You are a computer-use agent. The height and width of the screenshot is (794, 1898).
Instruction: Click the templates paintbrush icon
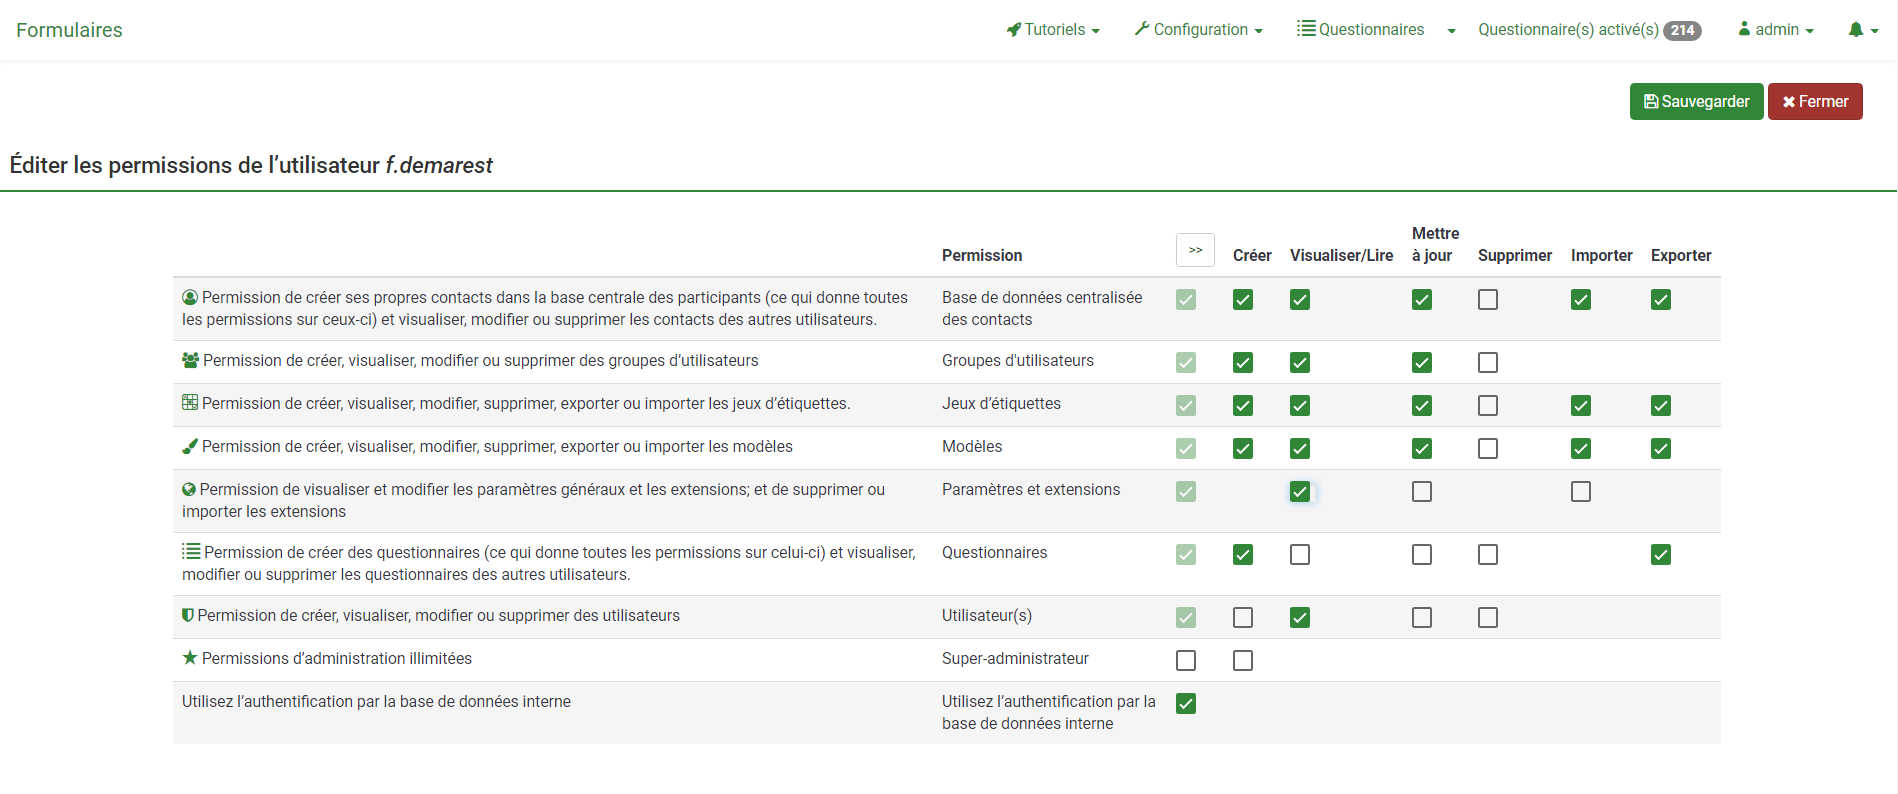click(x=190, y=447)
